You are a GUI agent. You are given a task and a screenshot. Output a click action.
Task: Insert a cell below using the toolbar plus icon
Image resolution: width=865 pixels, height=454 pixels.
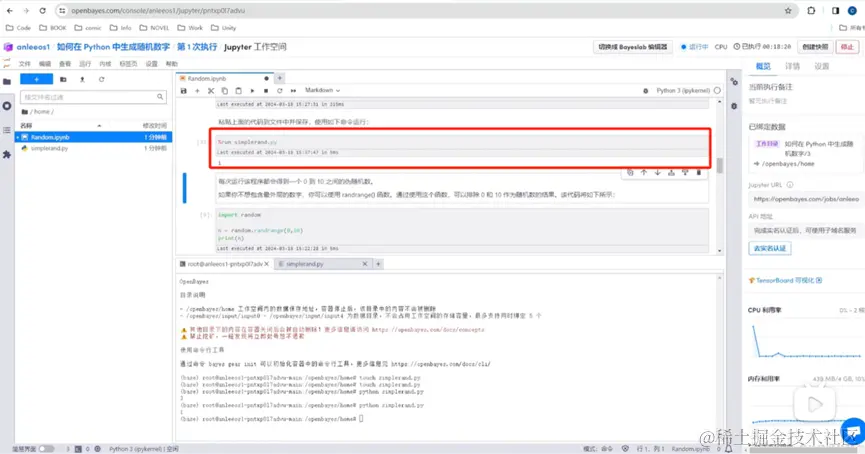point(197,90)
